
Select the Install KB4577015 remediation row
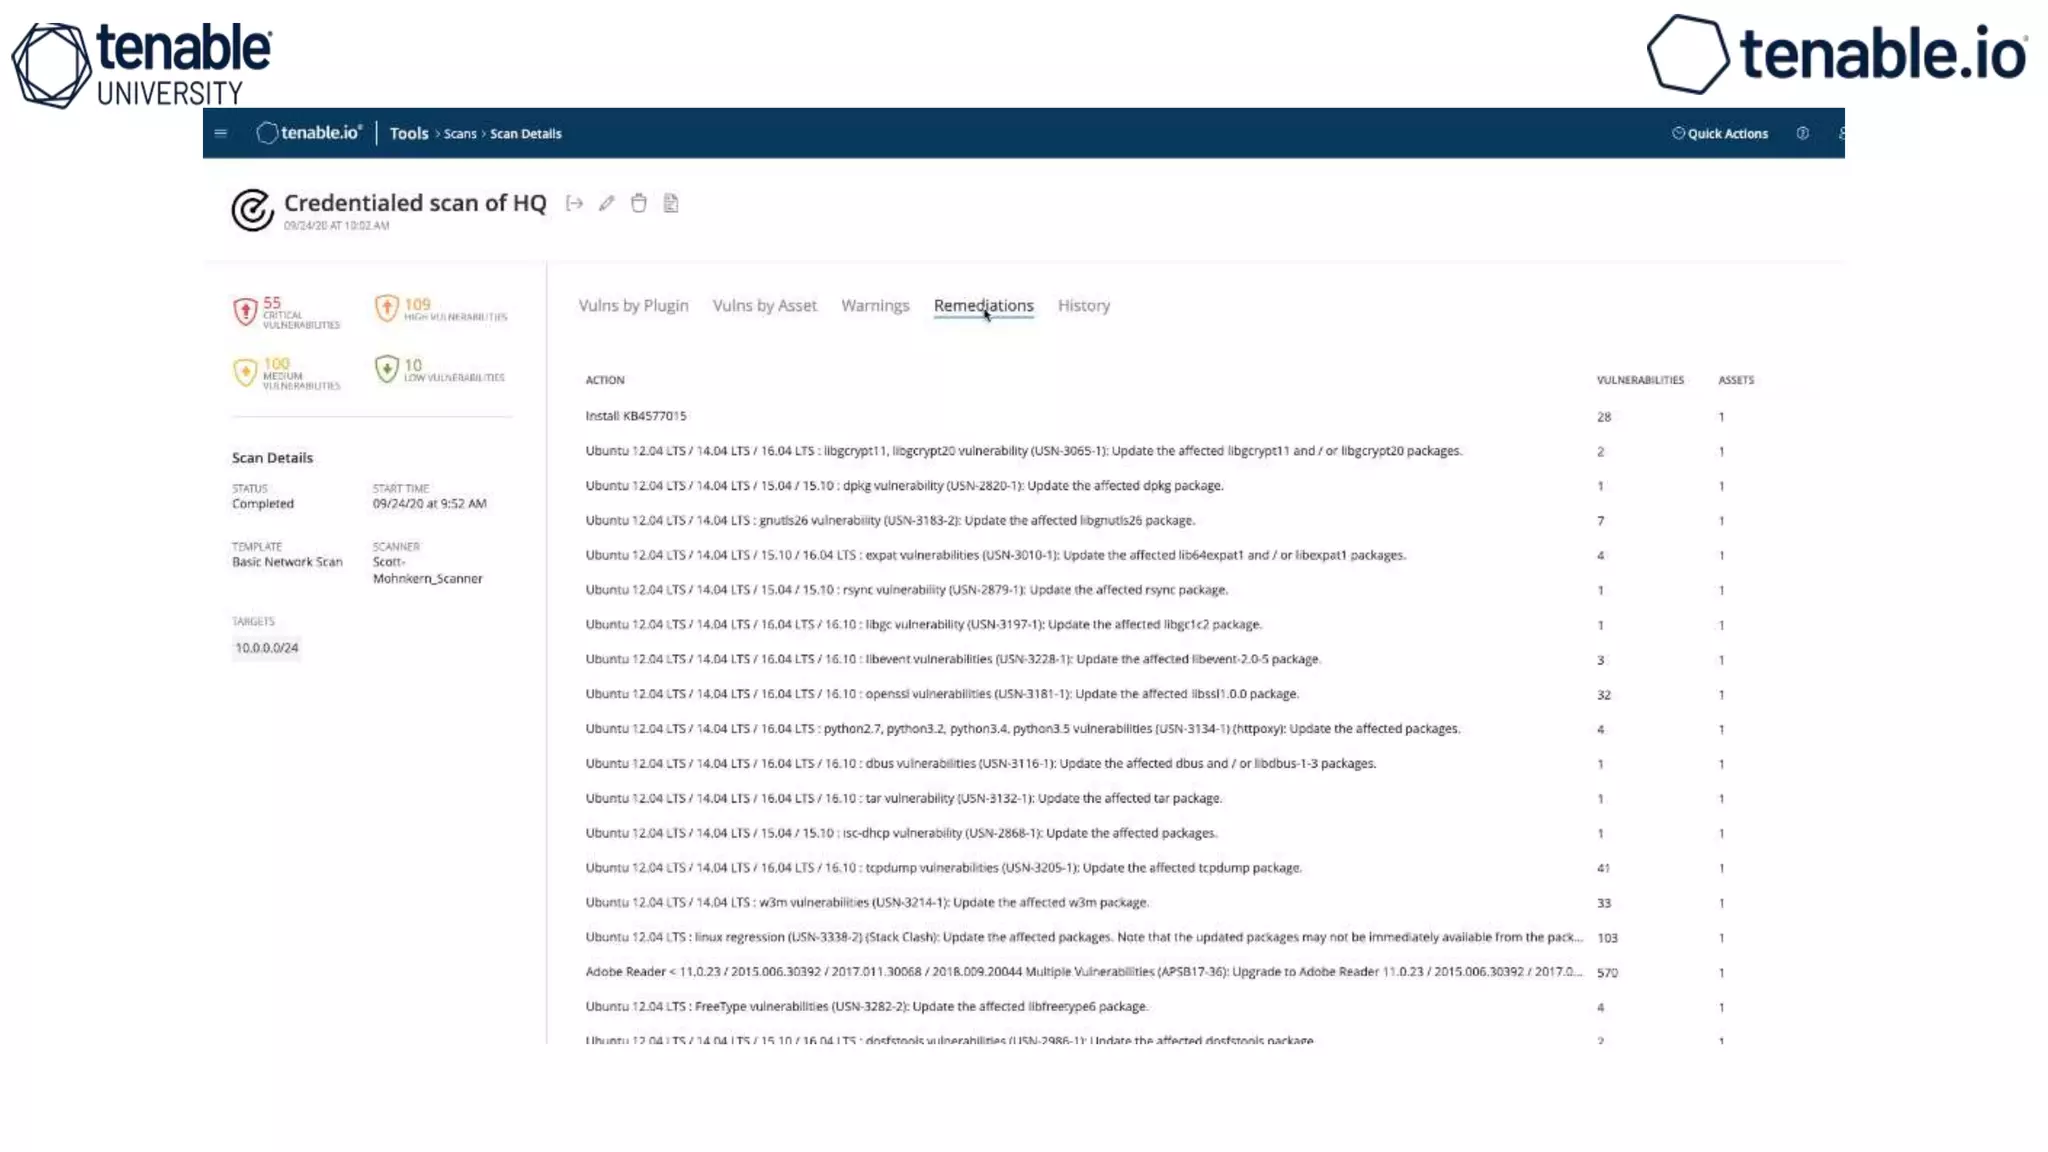pos(636,416)
